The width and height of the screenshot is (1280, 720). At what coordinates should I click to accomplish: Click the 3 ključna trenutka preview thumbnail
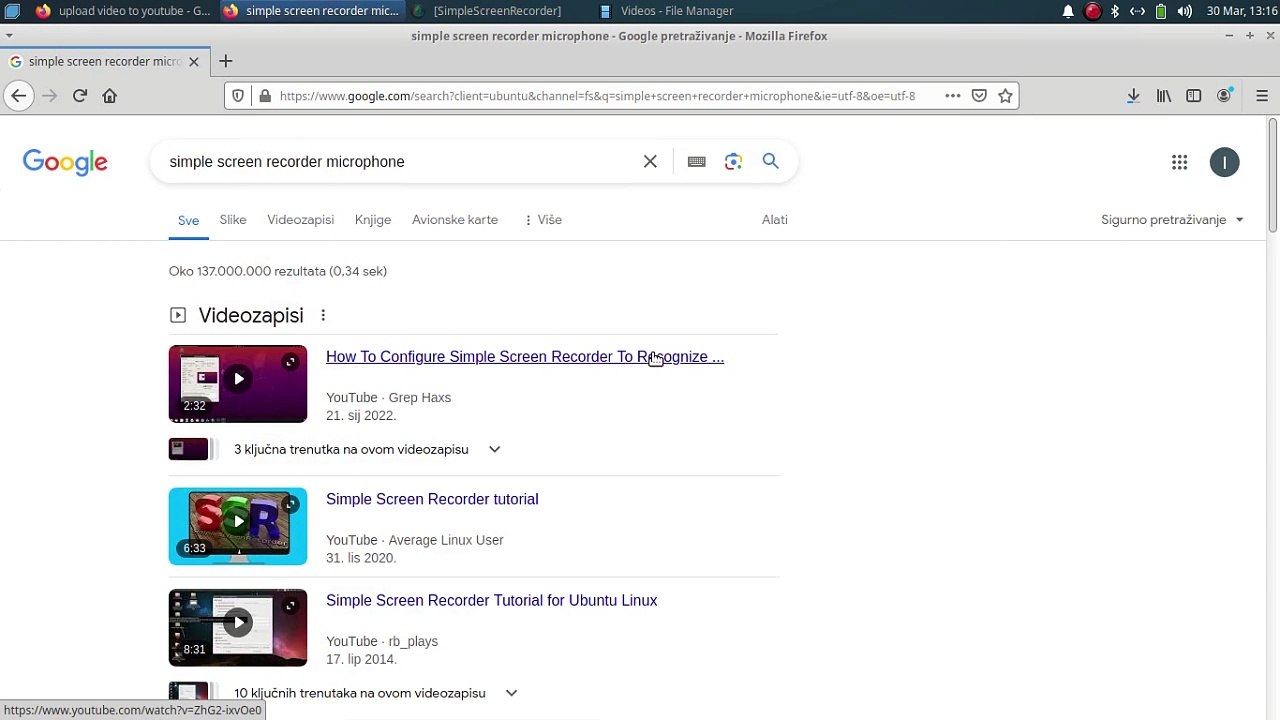point(188,449)
